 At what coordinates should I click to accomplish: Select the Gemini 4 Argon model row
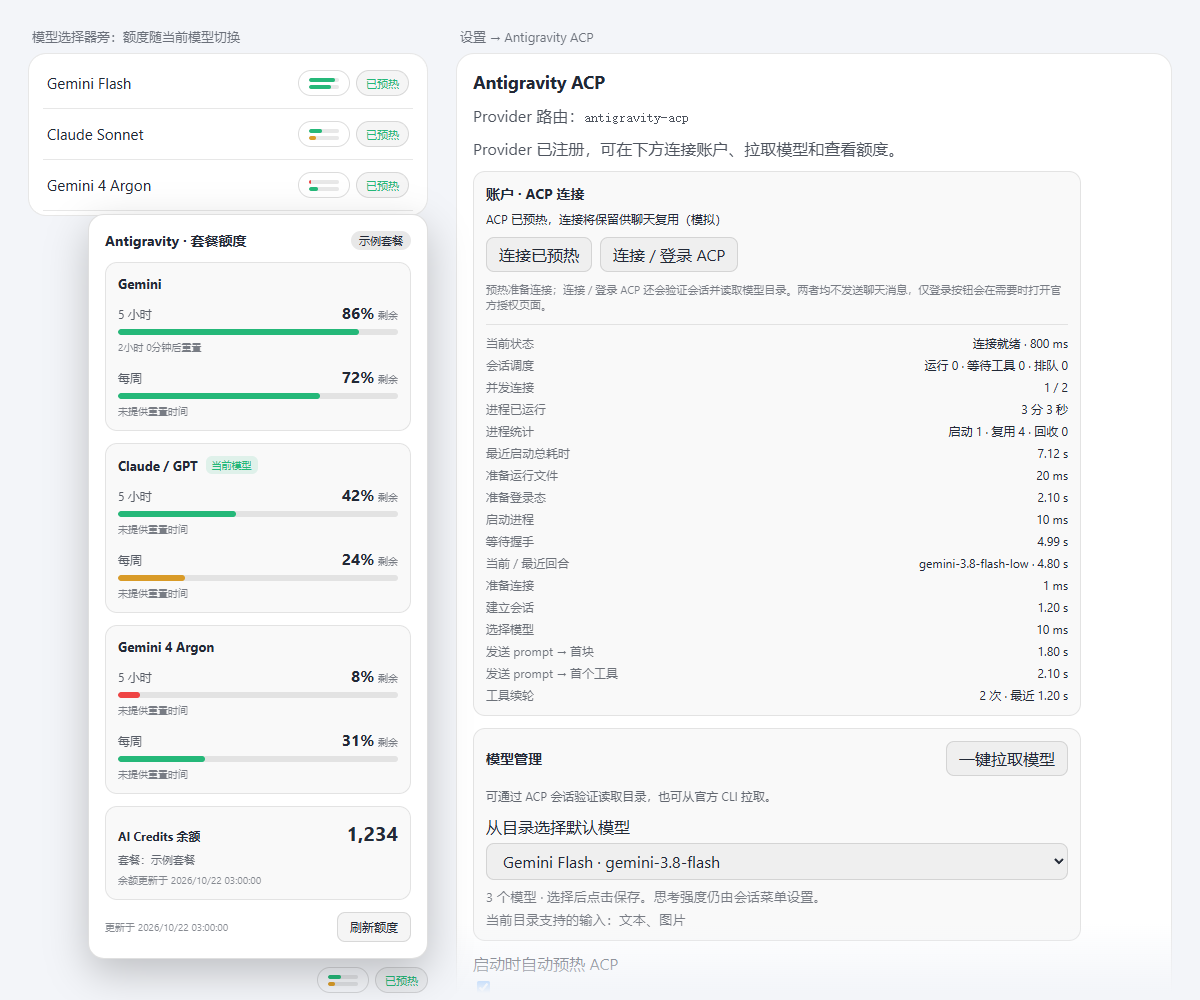pos(228,186)
